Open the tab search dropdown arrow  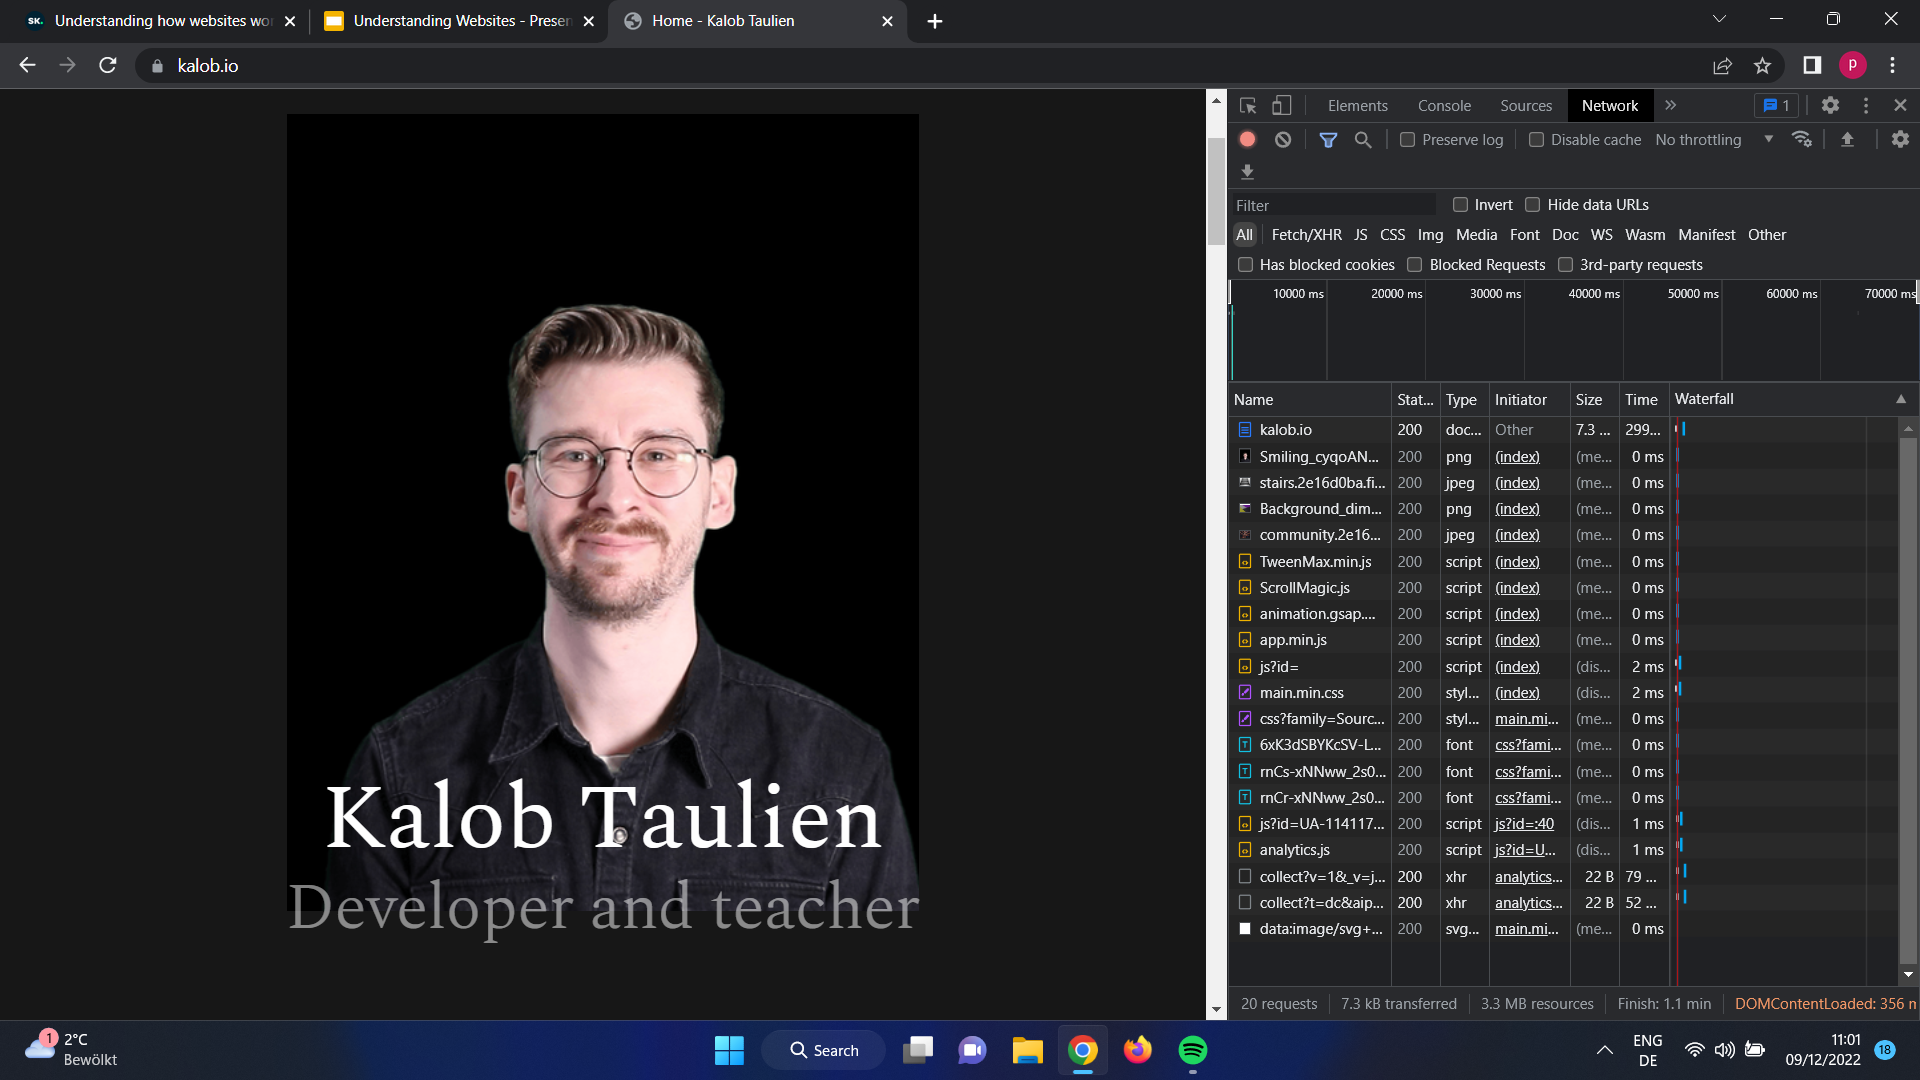click(x=1719, y=19)
